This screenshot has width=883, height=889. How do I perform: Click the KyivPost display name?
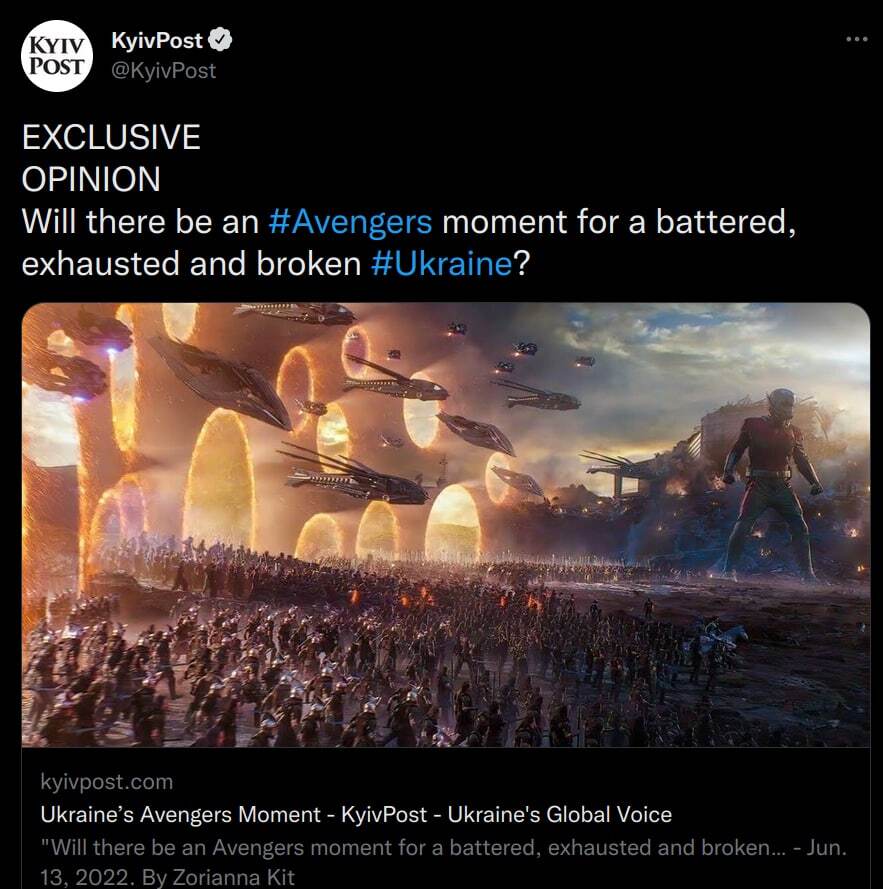[x=157, y=41]
